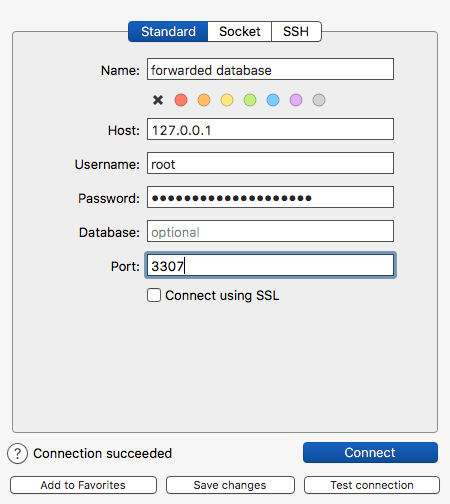Click the Connect button
Image resolution: width=450 pixels, height=504 pixels.
370,453
